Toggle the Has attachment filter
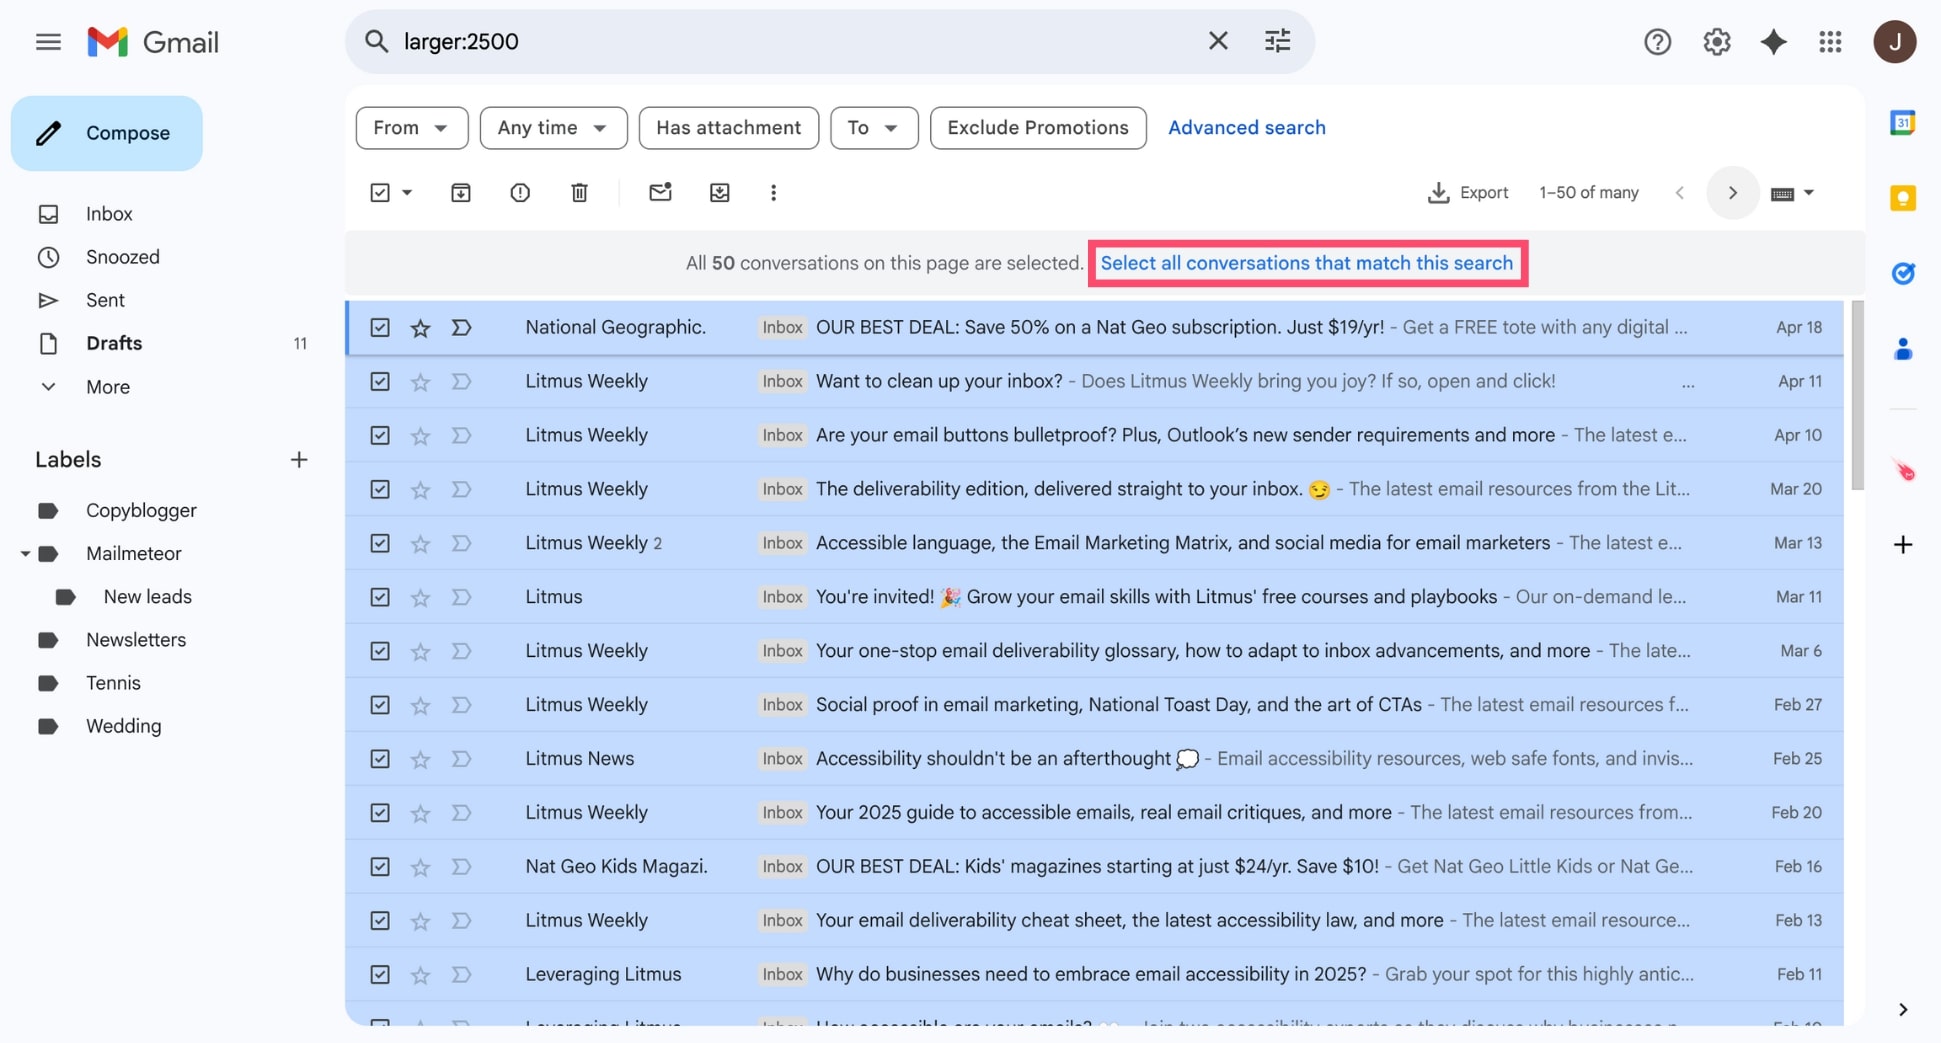 728,128
